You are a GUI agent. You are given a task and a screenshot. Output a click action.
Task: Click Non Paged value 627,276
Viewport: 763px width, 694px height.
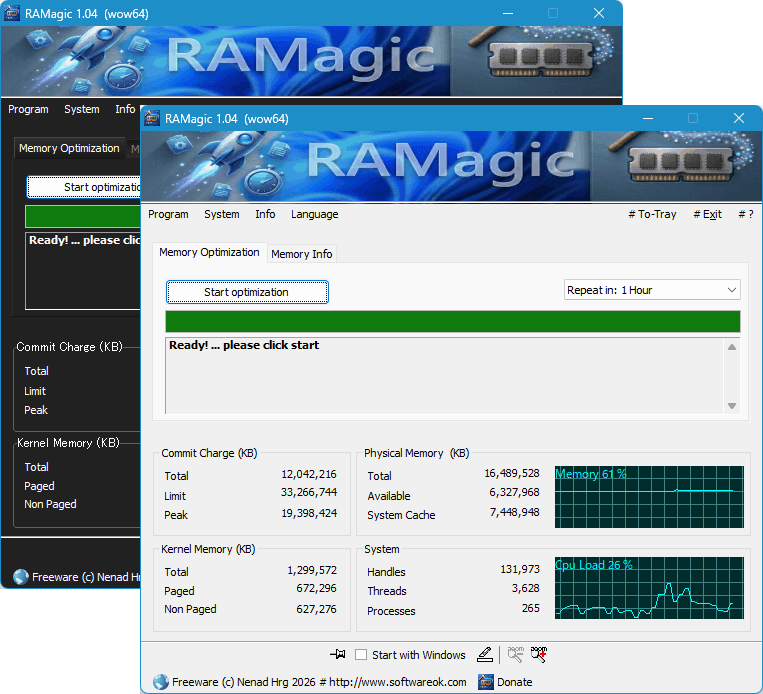[316, 609]
